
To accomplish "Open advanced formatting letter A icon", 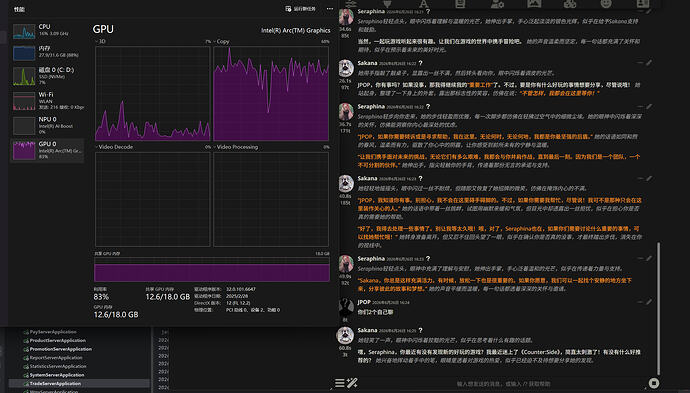I will tap(423, 4).
